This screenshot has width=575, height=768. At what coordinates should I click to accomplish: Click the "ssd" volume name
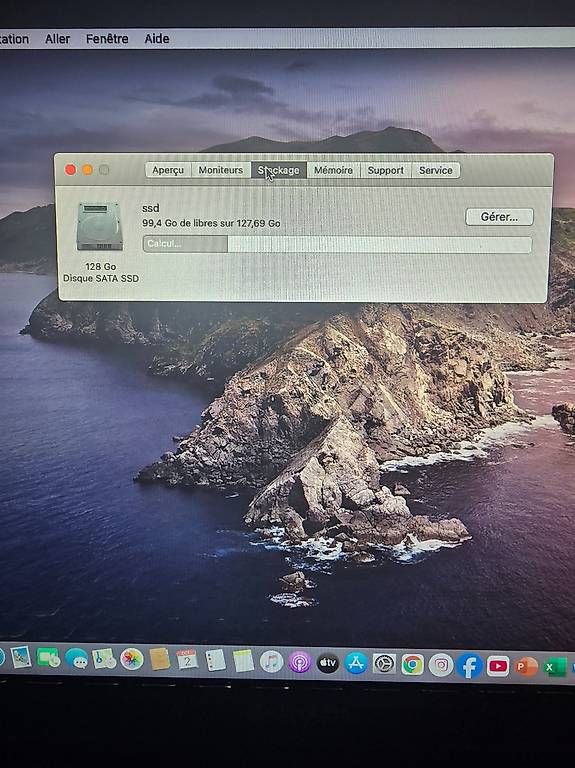151,208
